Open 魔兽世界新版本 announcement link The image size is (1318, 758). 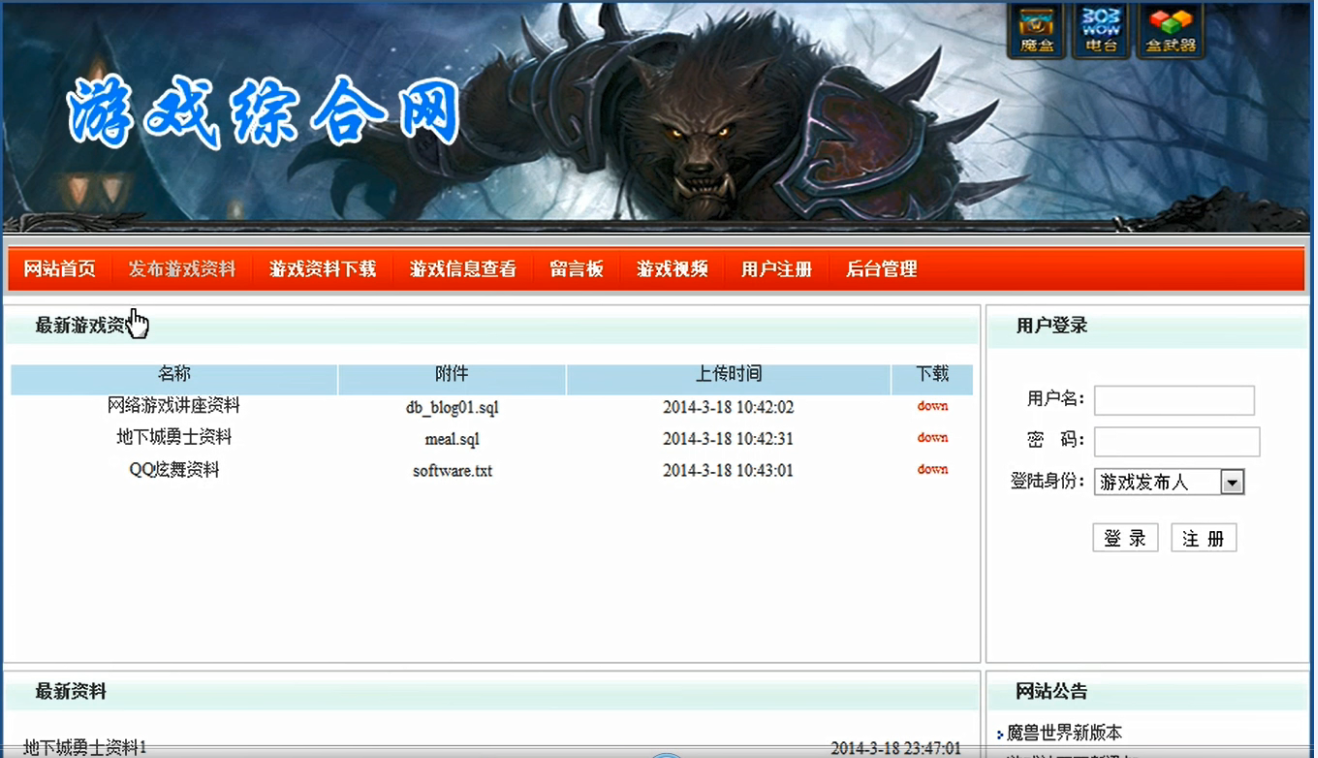tap(1064, 733)
